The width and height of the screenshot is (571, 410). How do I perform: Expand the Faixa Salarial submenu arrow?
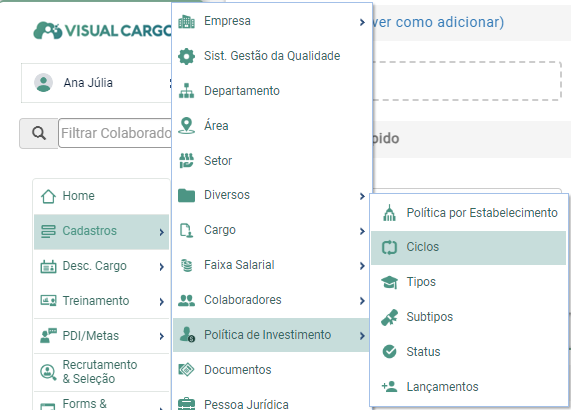362,266
